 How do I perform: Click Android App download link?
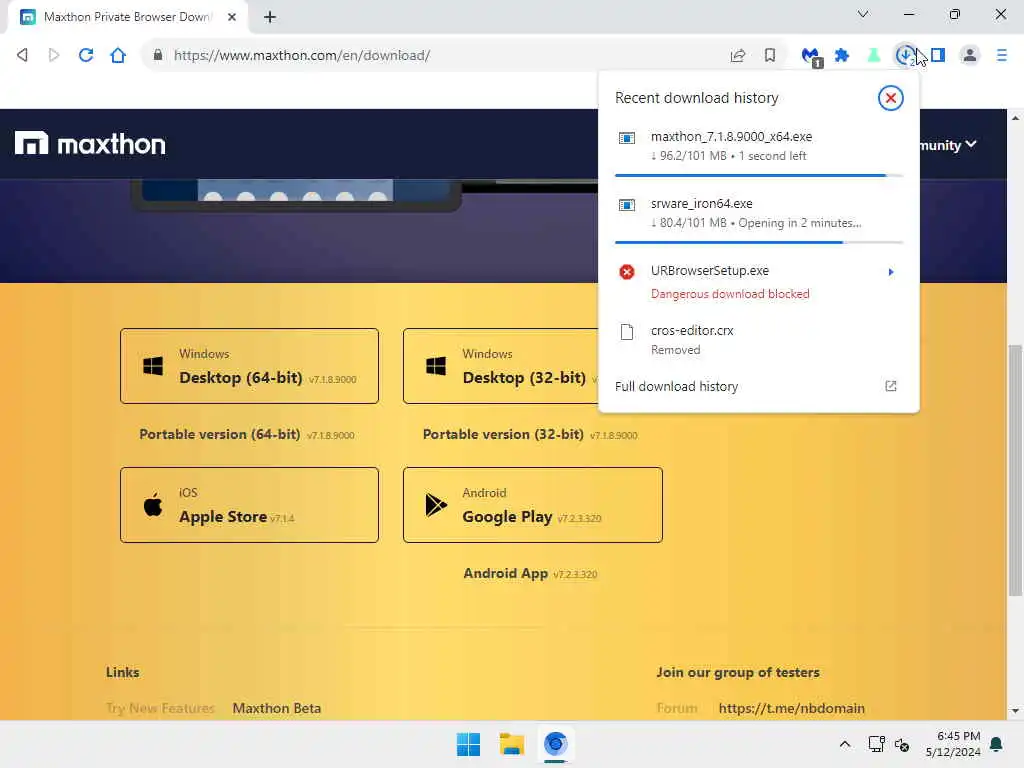coord(530,573)
